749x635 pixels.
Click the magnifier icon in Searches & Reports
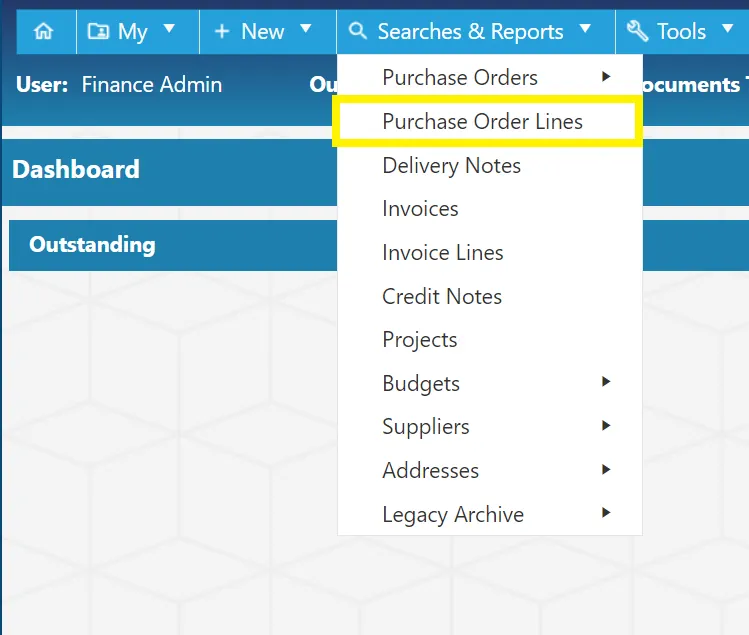click(358, 31)
